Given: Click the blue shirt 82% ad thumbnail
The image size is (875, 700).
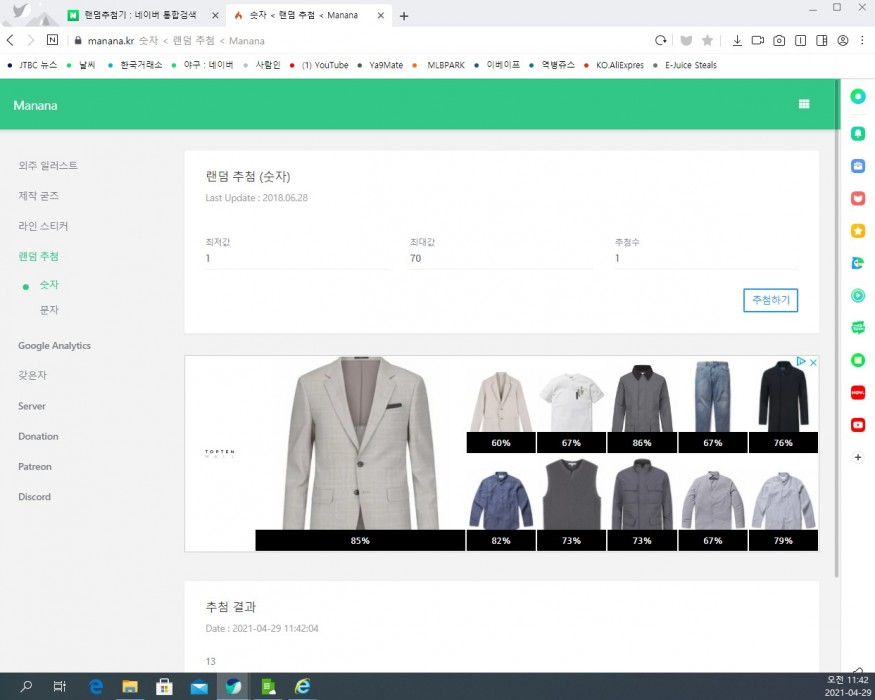Looking at the screenshot, I should (501, 504).
